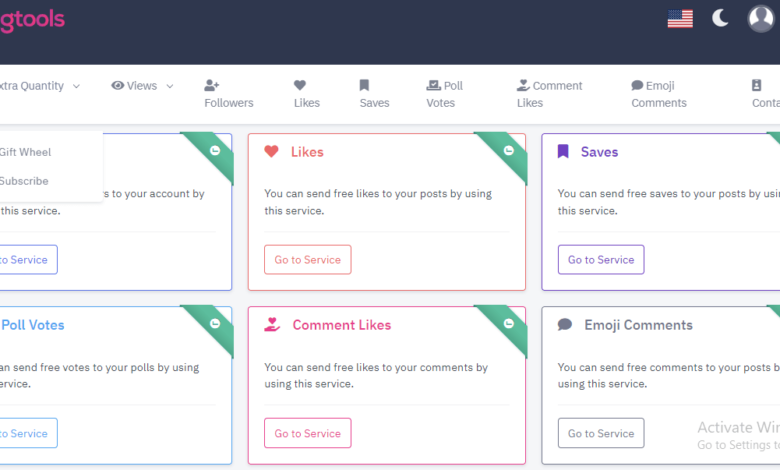Click the speech bubble icon on the Emoji Comments card
The width and height of the screenshot is (780, 470).
(x=565, y=325)
